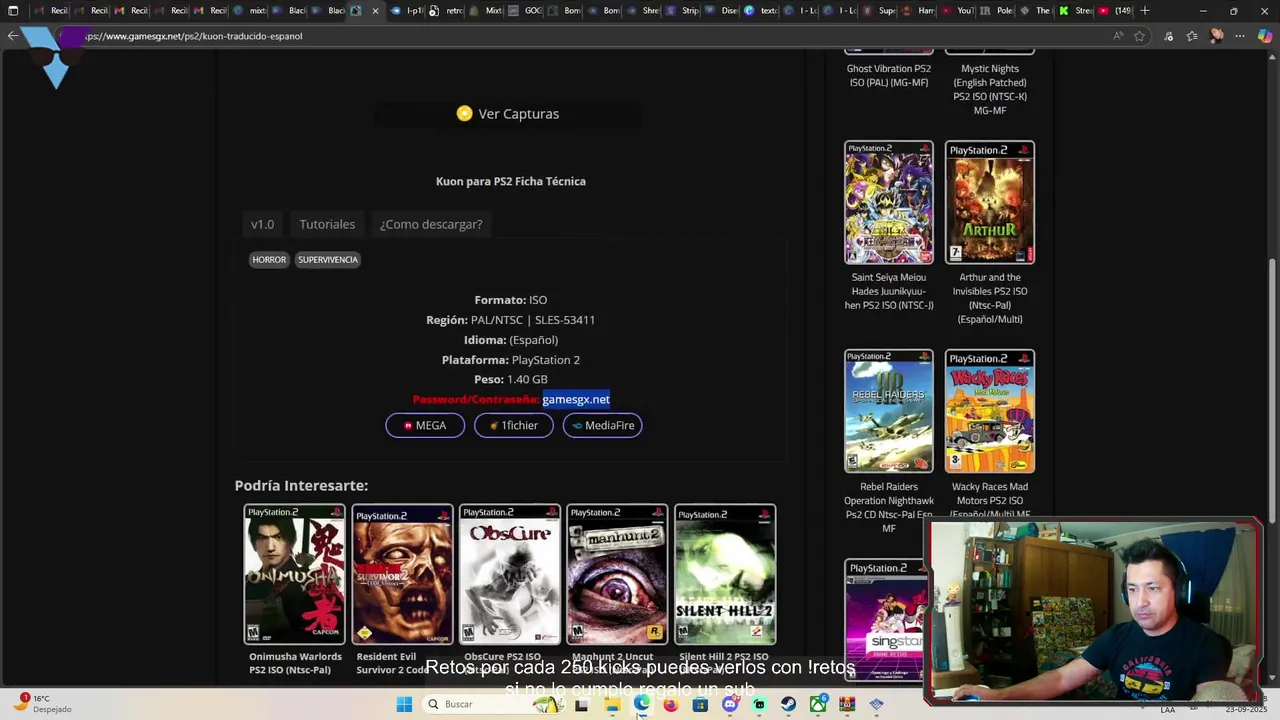Close the active Kuon tab

click(x=375, y=11)
